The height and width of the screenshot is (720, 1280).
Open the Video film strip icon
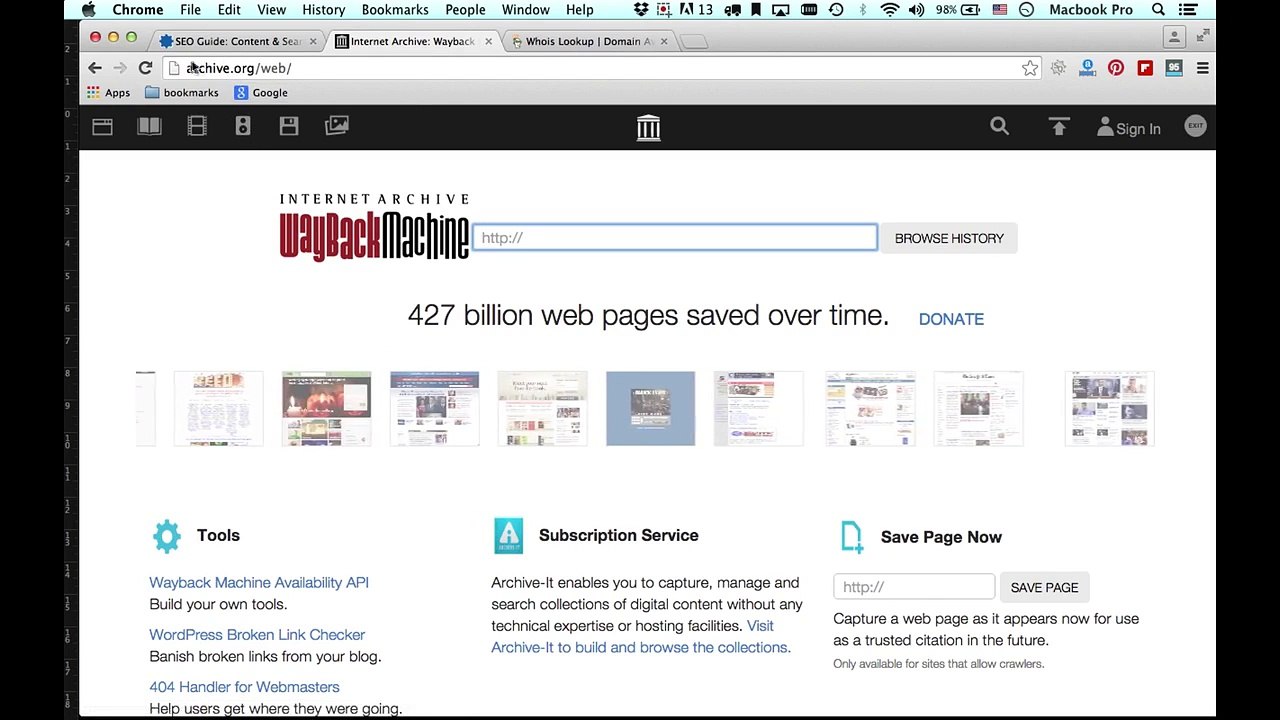[x=197, y=126]
